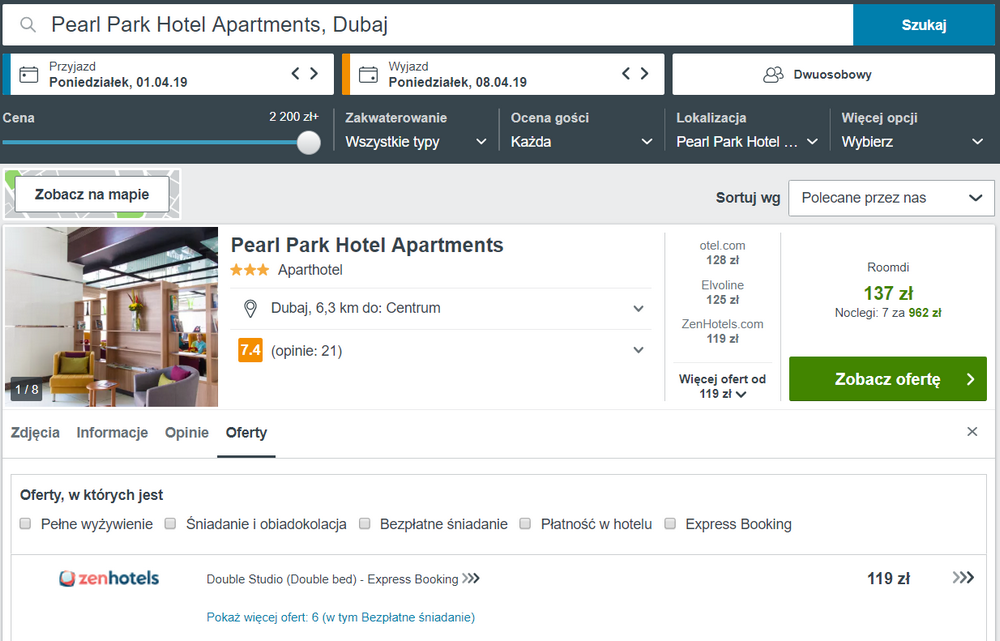Open the Pokaż więcej ofert link
1000x641 pixels.
pyautogui.click(x=341, y=617)
